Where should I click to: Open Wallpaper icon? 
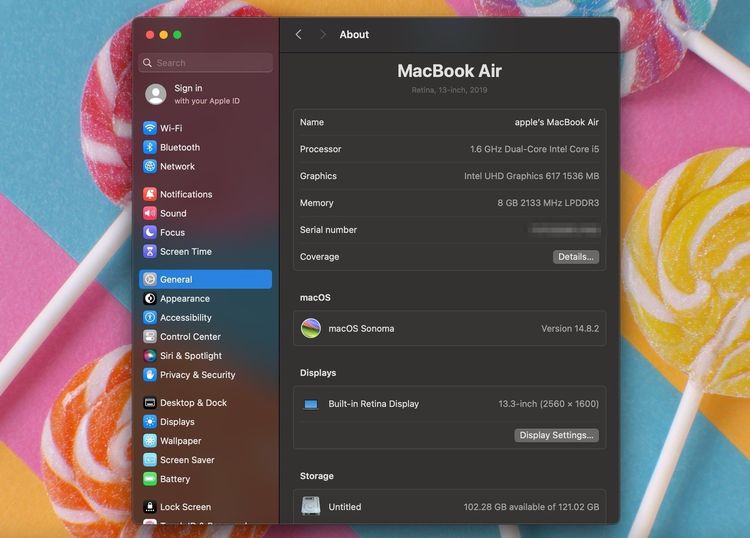click(150, 441)
